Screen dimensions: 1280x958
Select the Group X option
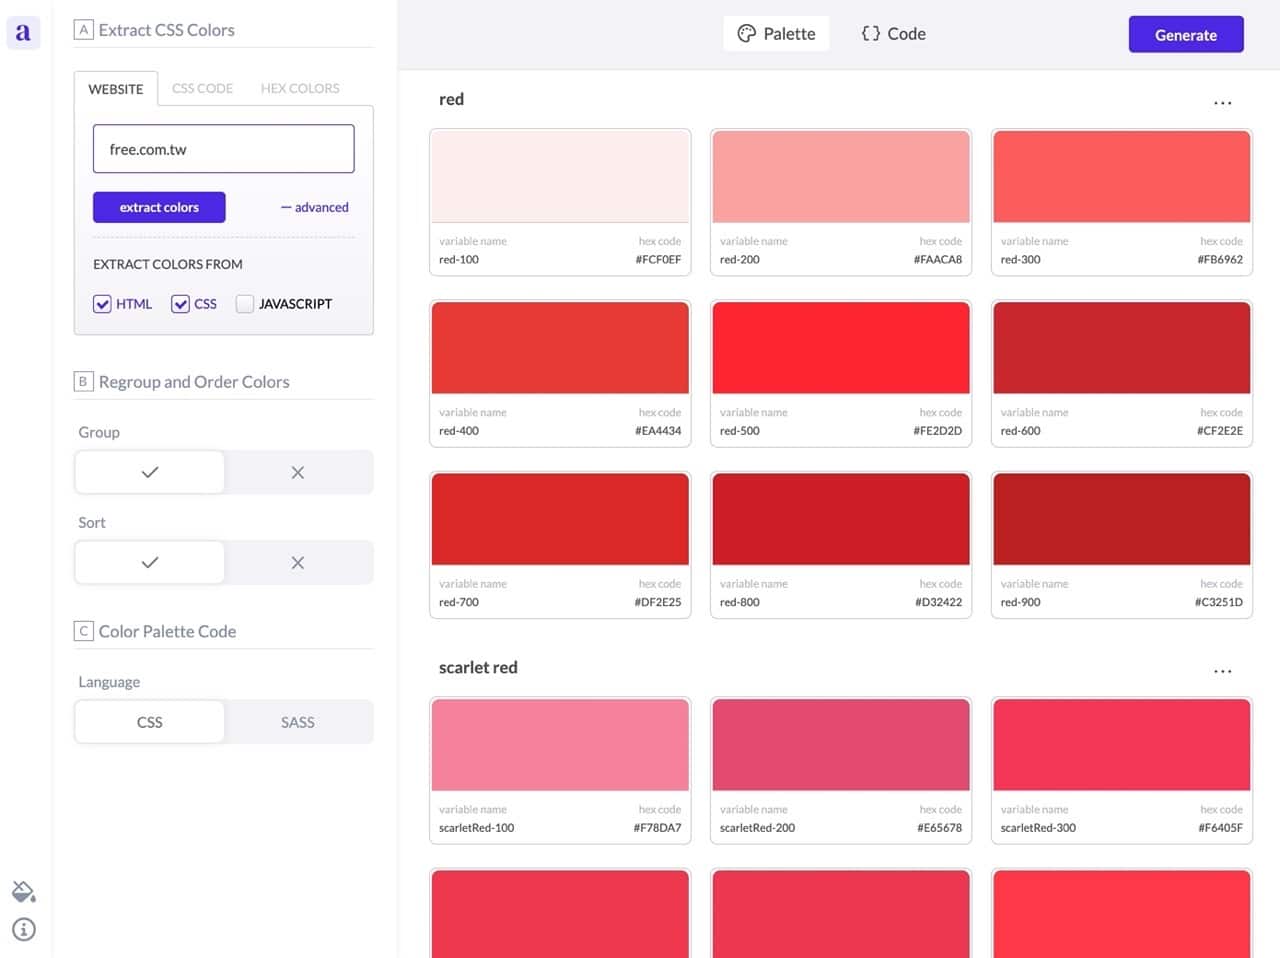[x=298, y=472]
